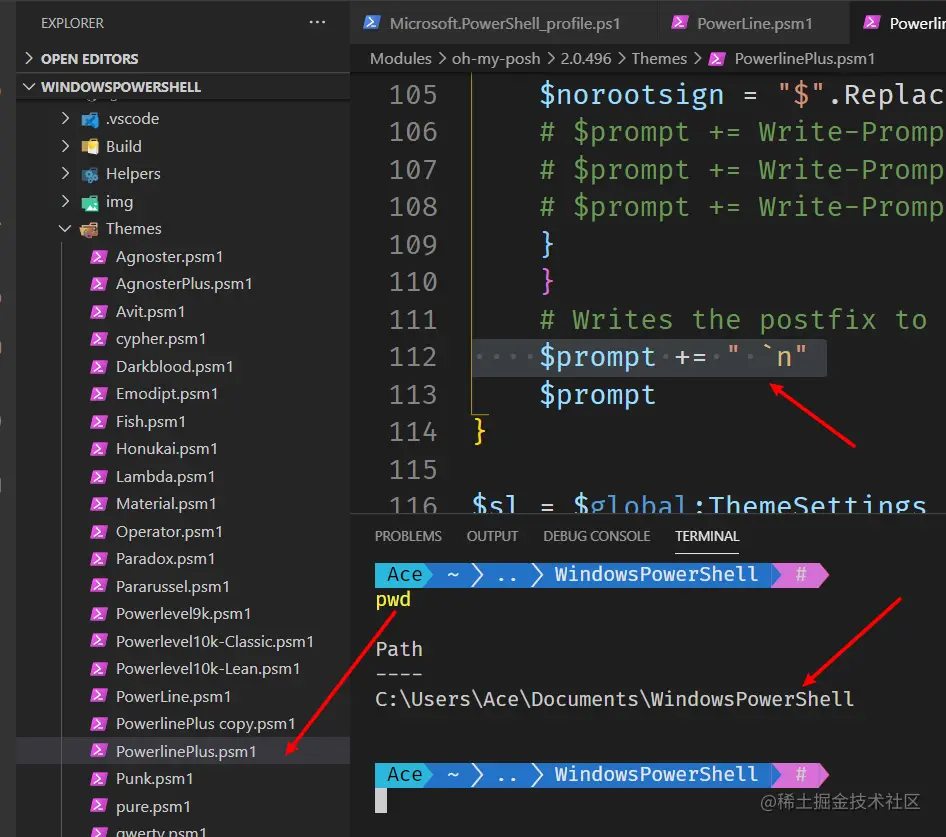
Task: Click the terminal cursor at the prompt
Action: (381, 800)
